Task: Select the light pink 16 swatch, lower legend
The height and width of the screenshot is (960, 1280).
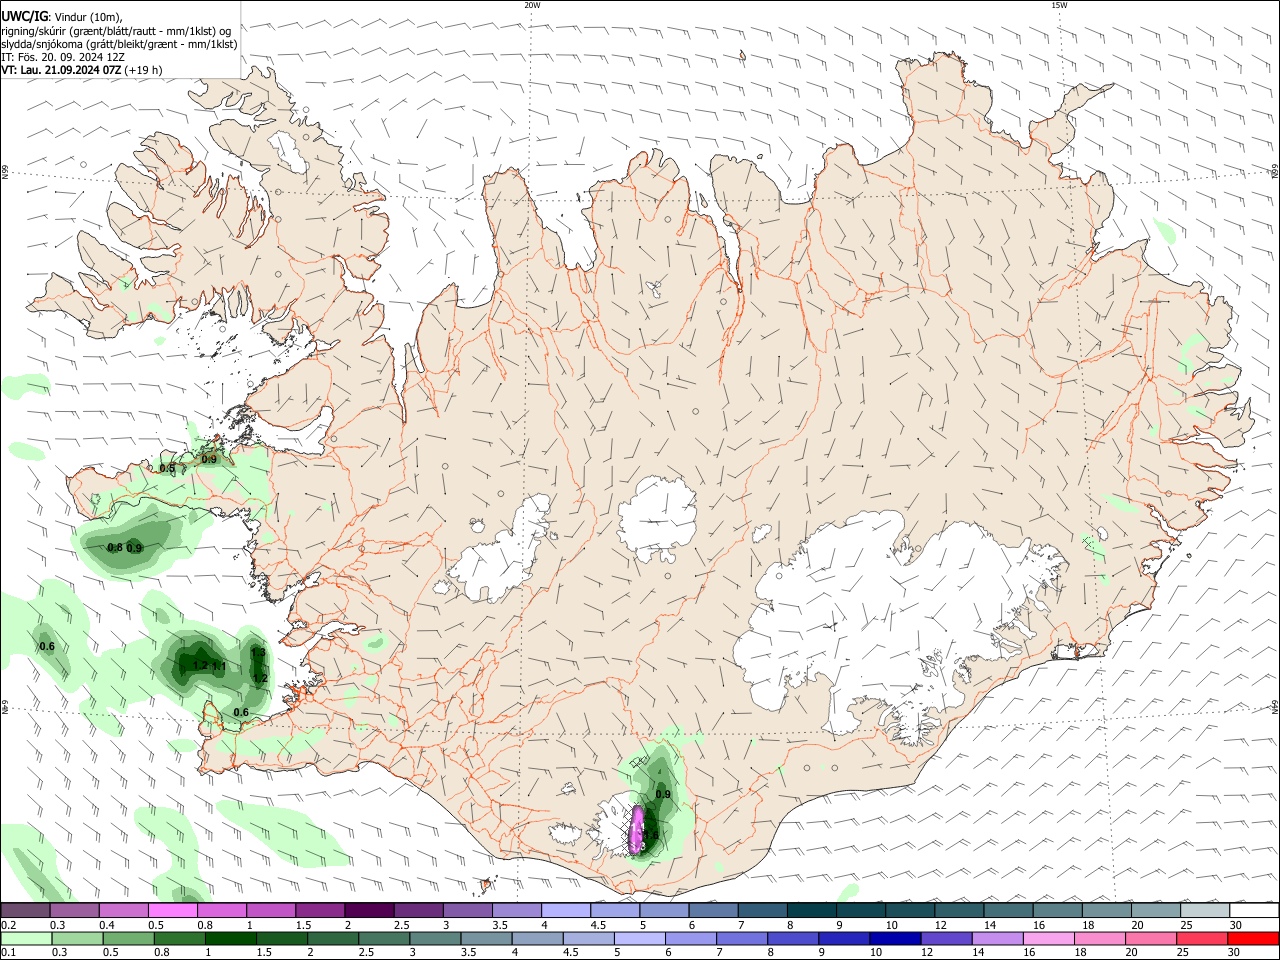Action: pyautogui.click(x=1049, y=938)
